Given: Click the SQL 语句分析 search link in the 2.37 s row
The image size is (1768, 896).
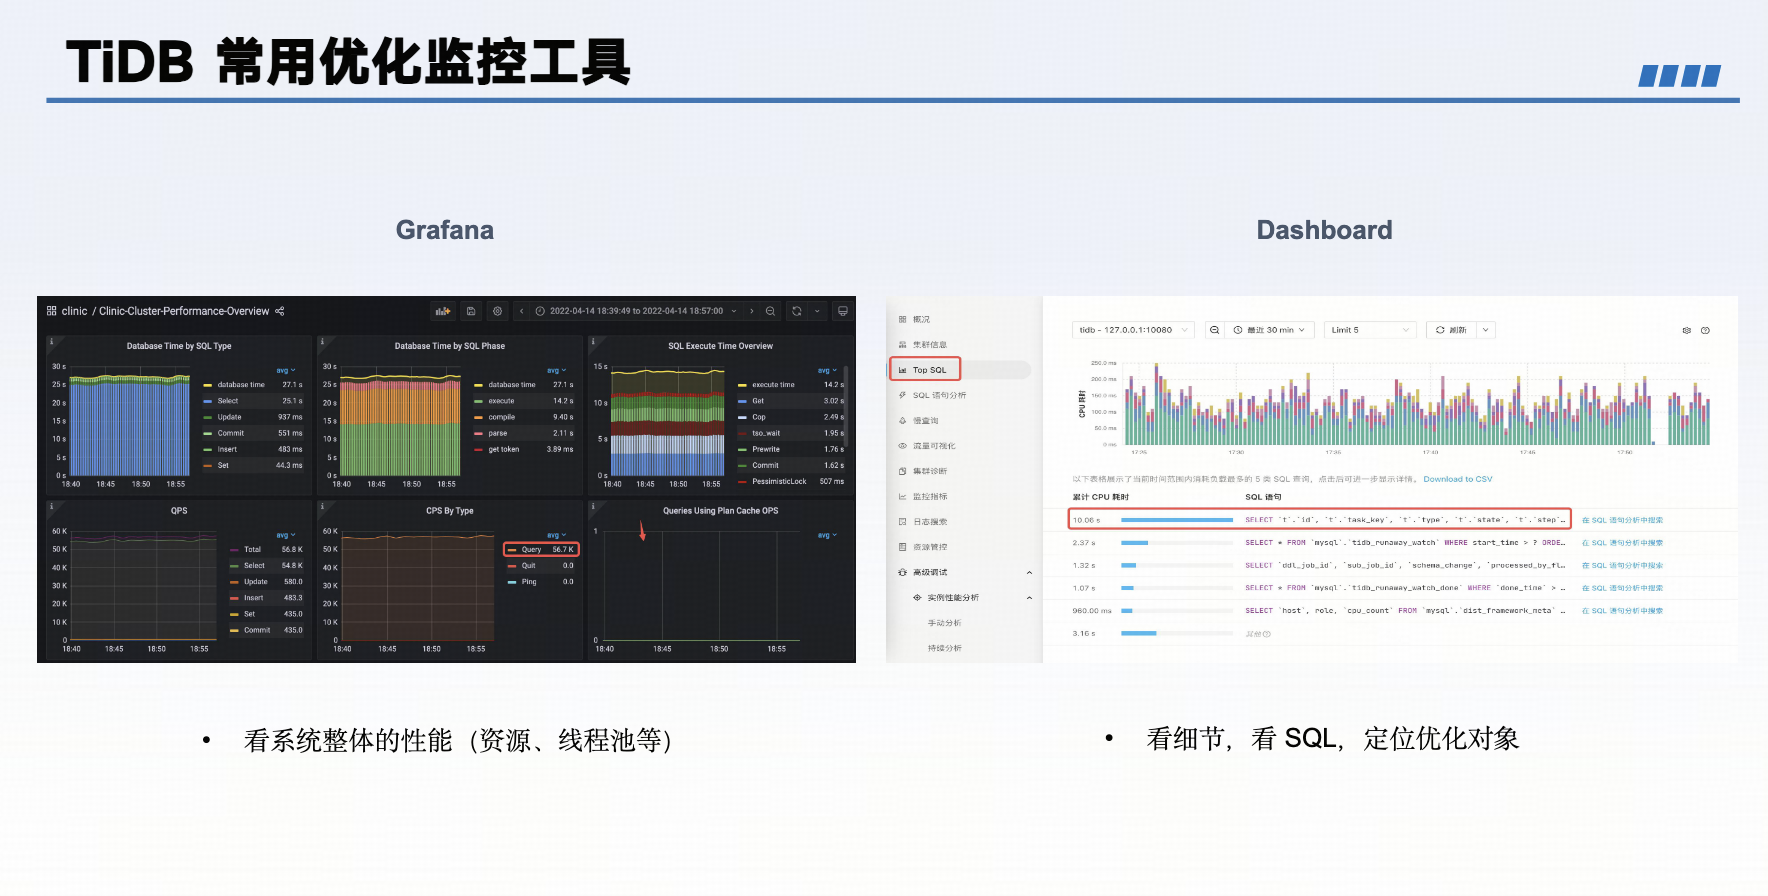Looking at the screenshot, I should tap(1622, 543).
